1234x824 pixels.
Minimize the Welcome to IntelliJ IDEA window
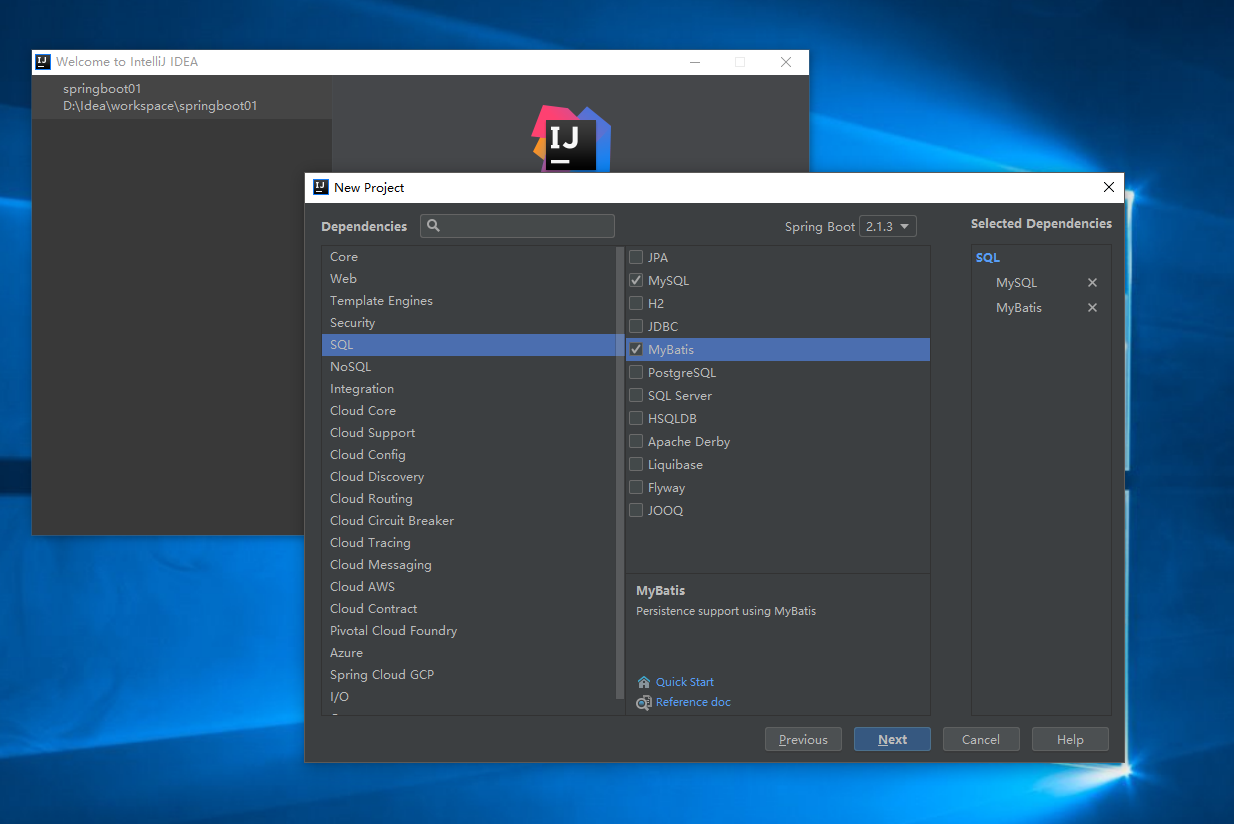click(x=695, y=62)
